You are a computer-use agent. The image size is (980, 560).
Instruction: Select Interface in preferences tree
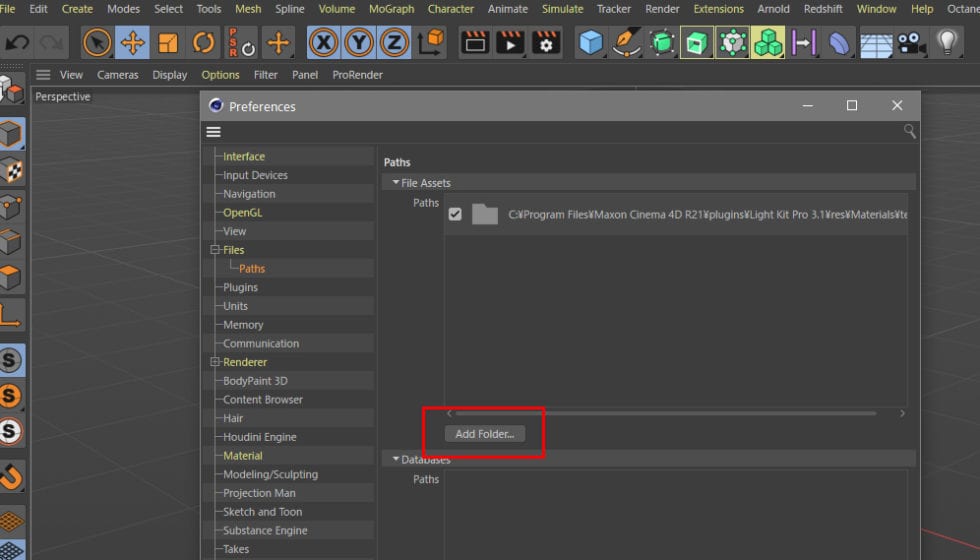click(x=244, y=156)
